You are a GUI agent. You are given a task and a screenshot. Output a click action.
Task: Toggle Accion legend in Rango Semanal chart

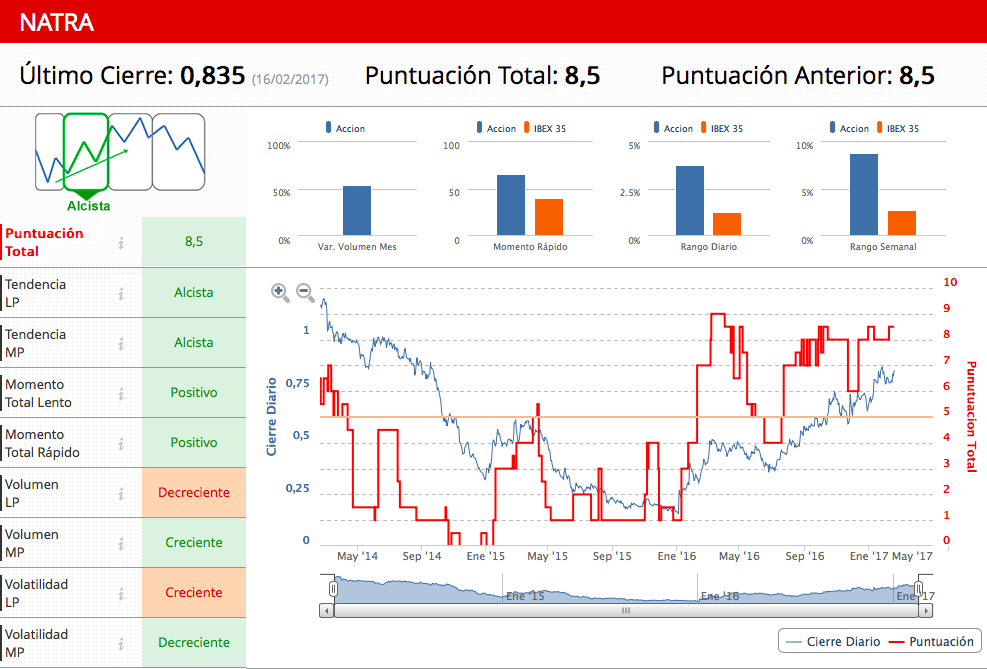(849, 128)
